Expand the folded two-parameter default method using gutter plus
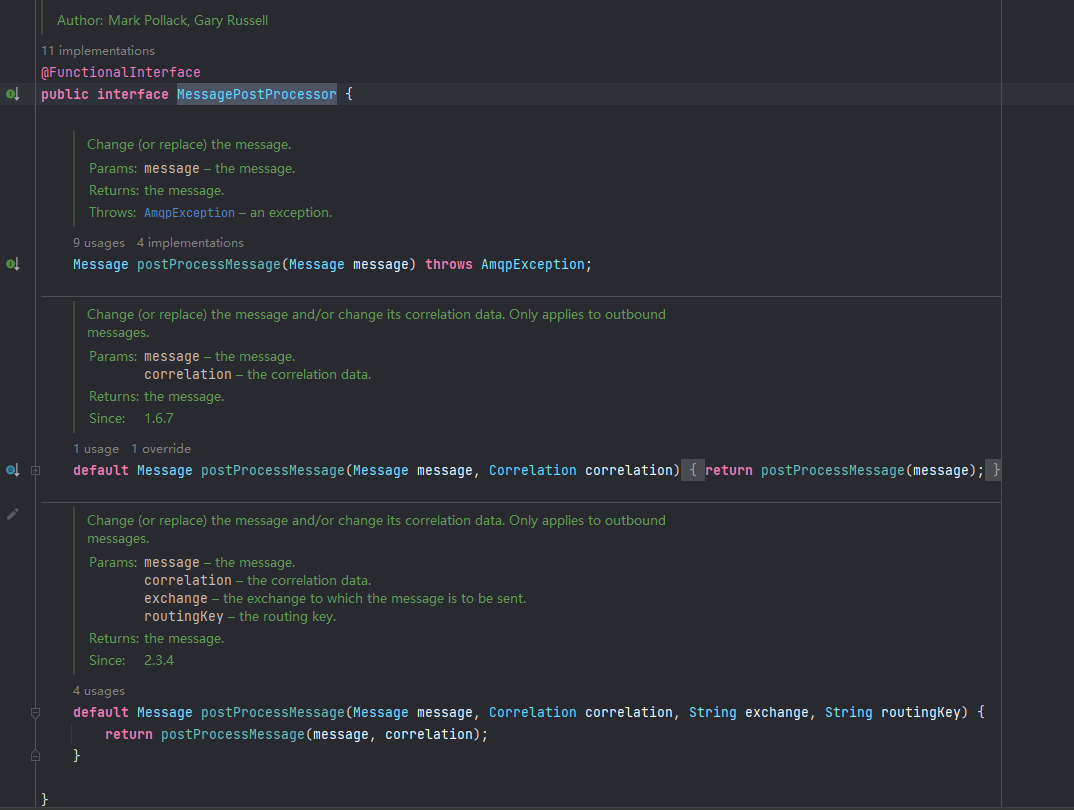This screenshot has height=810, width=1074. coord(36,470)
